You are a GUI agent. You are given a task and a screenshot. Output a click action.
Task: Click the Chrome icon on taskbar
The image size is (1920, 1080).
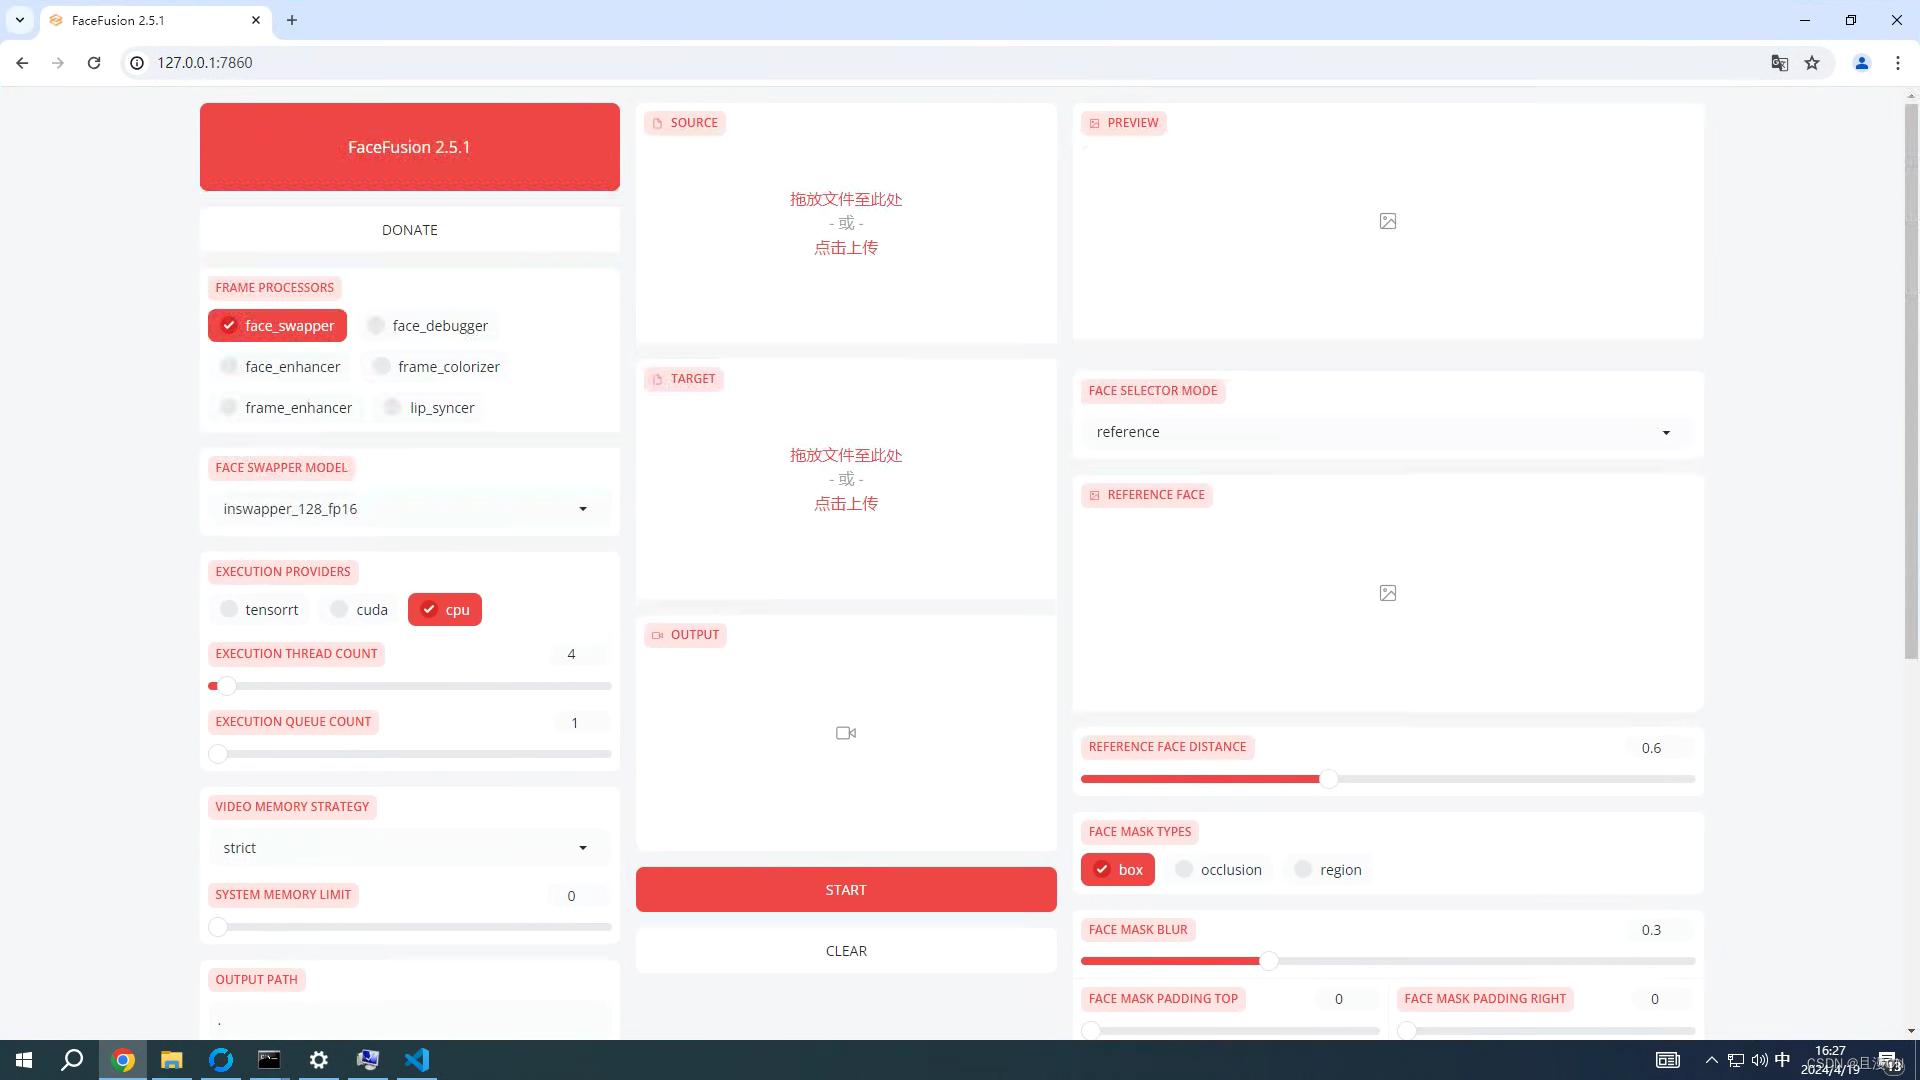[123, 1060]
